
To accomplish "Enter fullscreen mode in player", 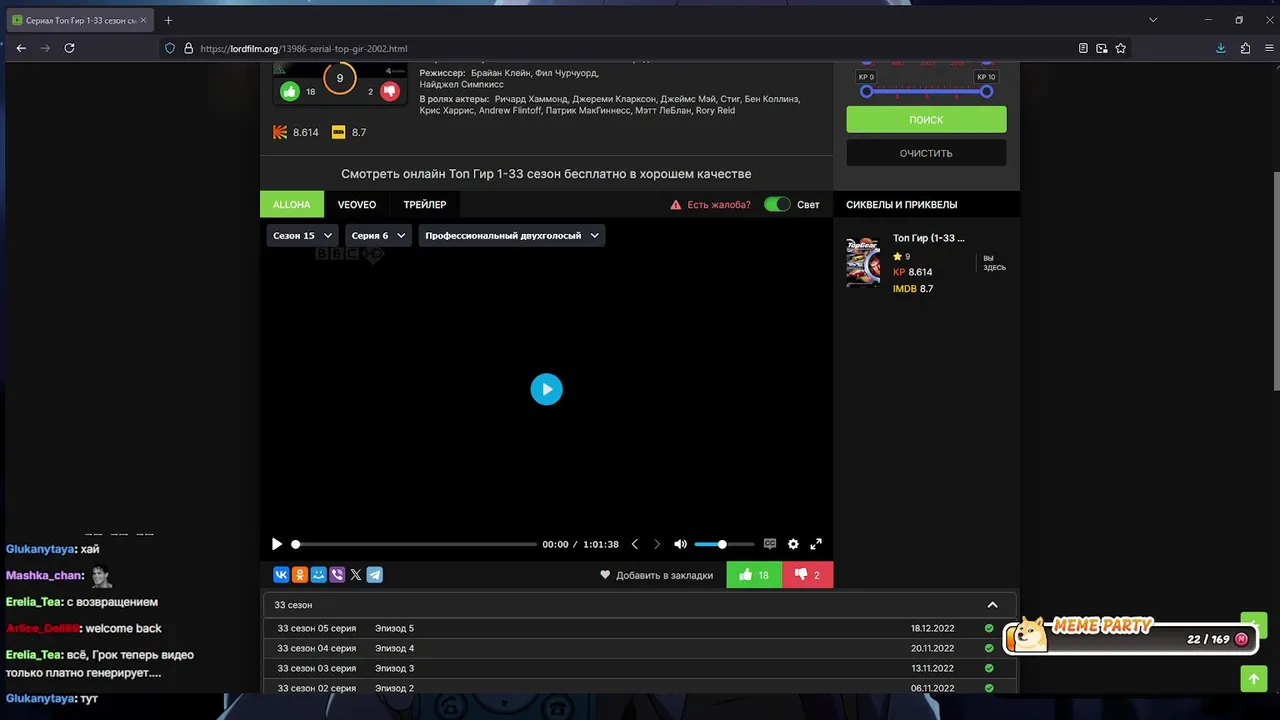I will point(816,544).
